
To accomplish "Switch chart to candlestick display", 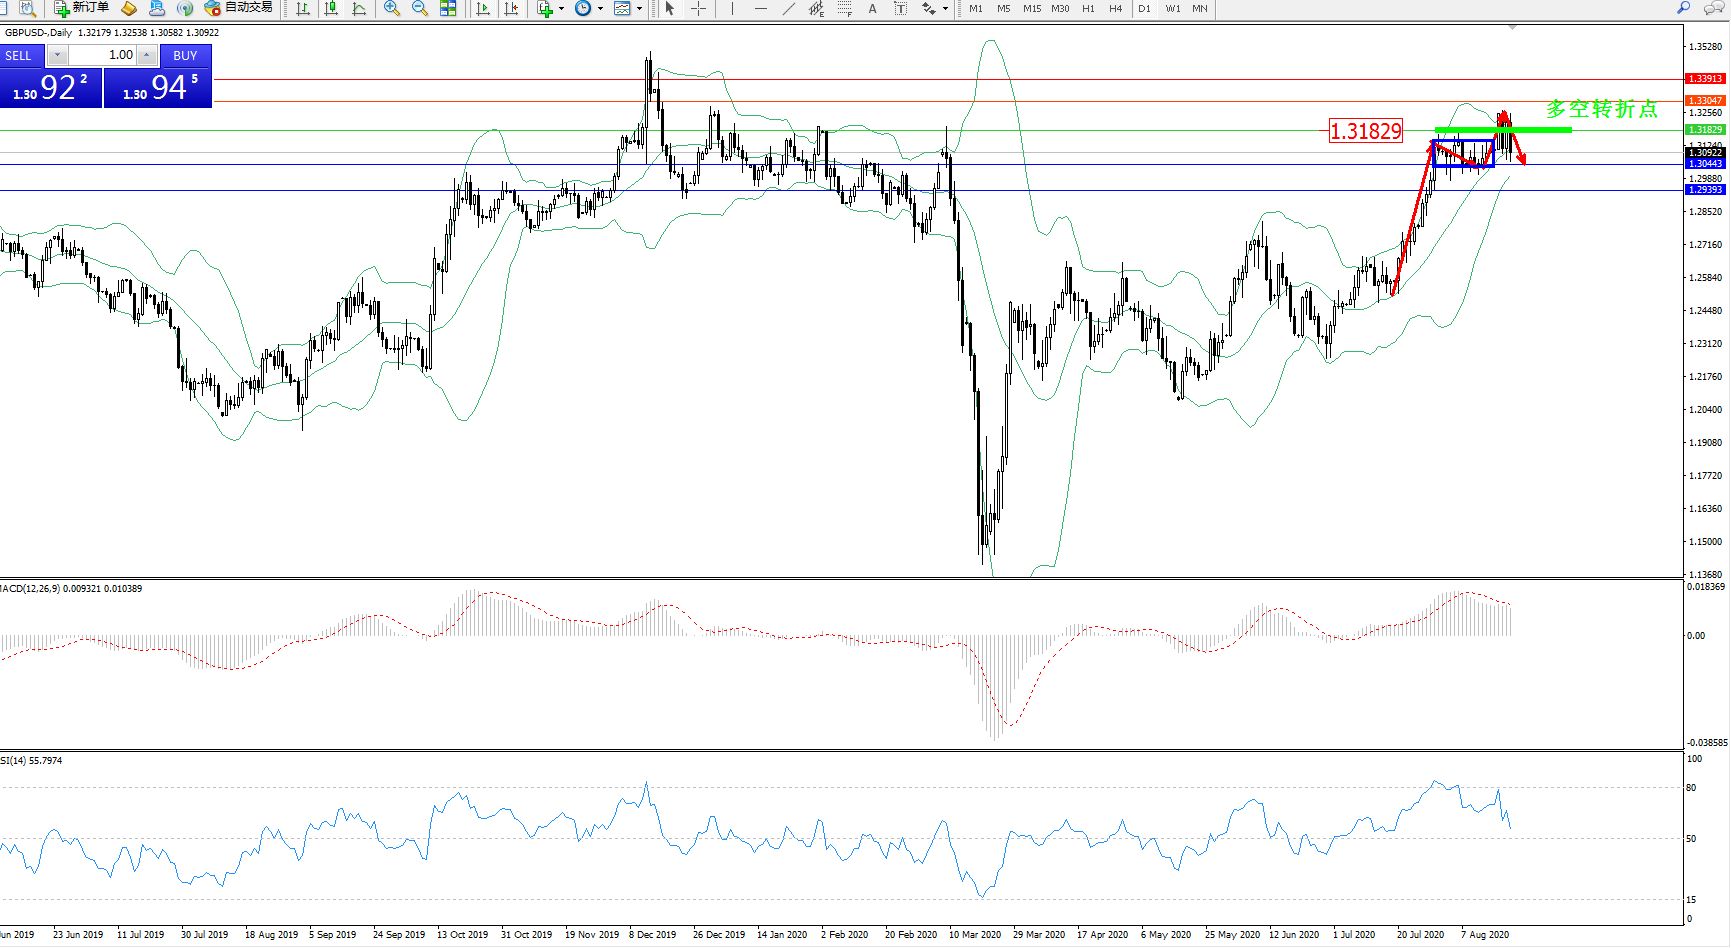I will (331, 8).
